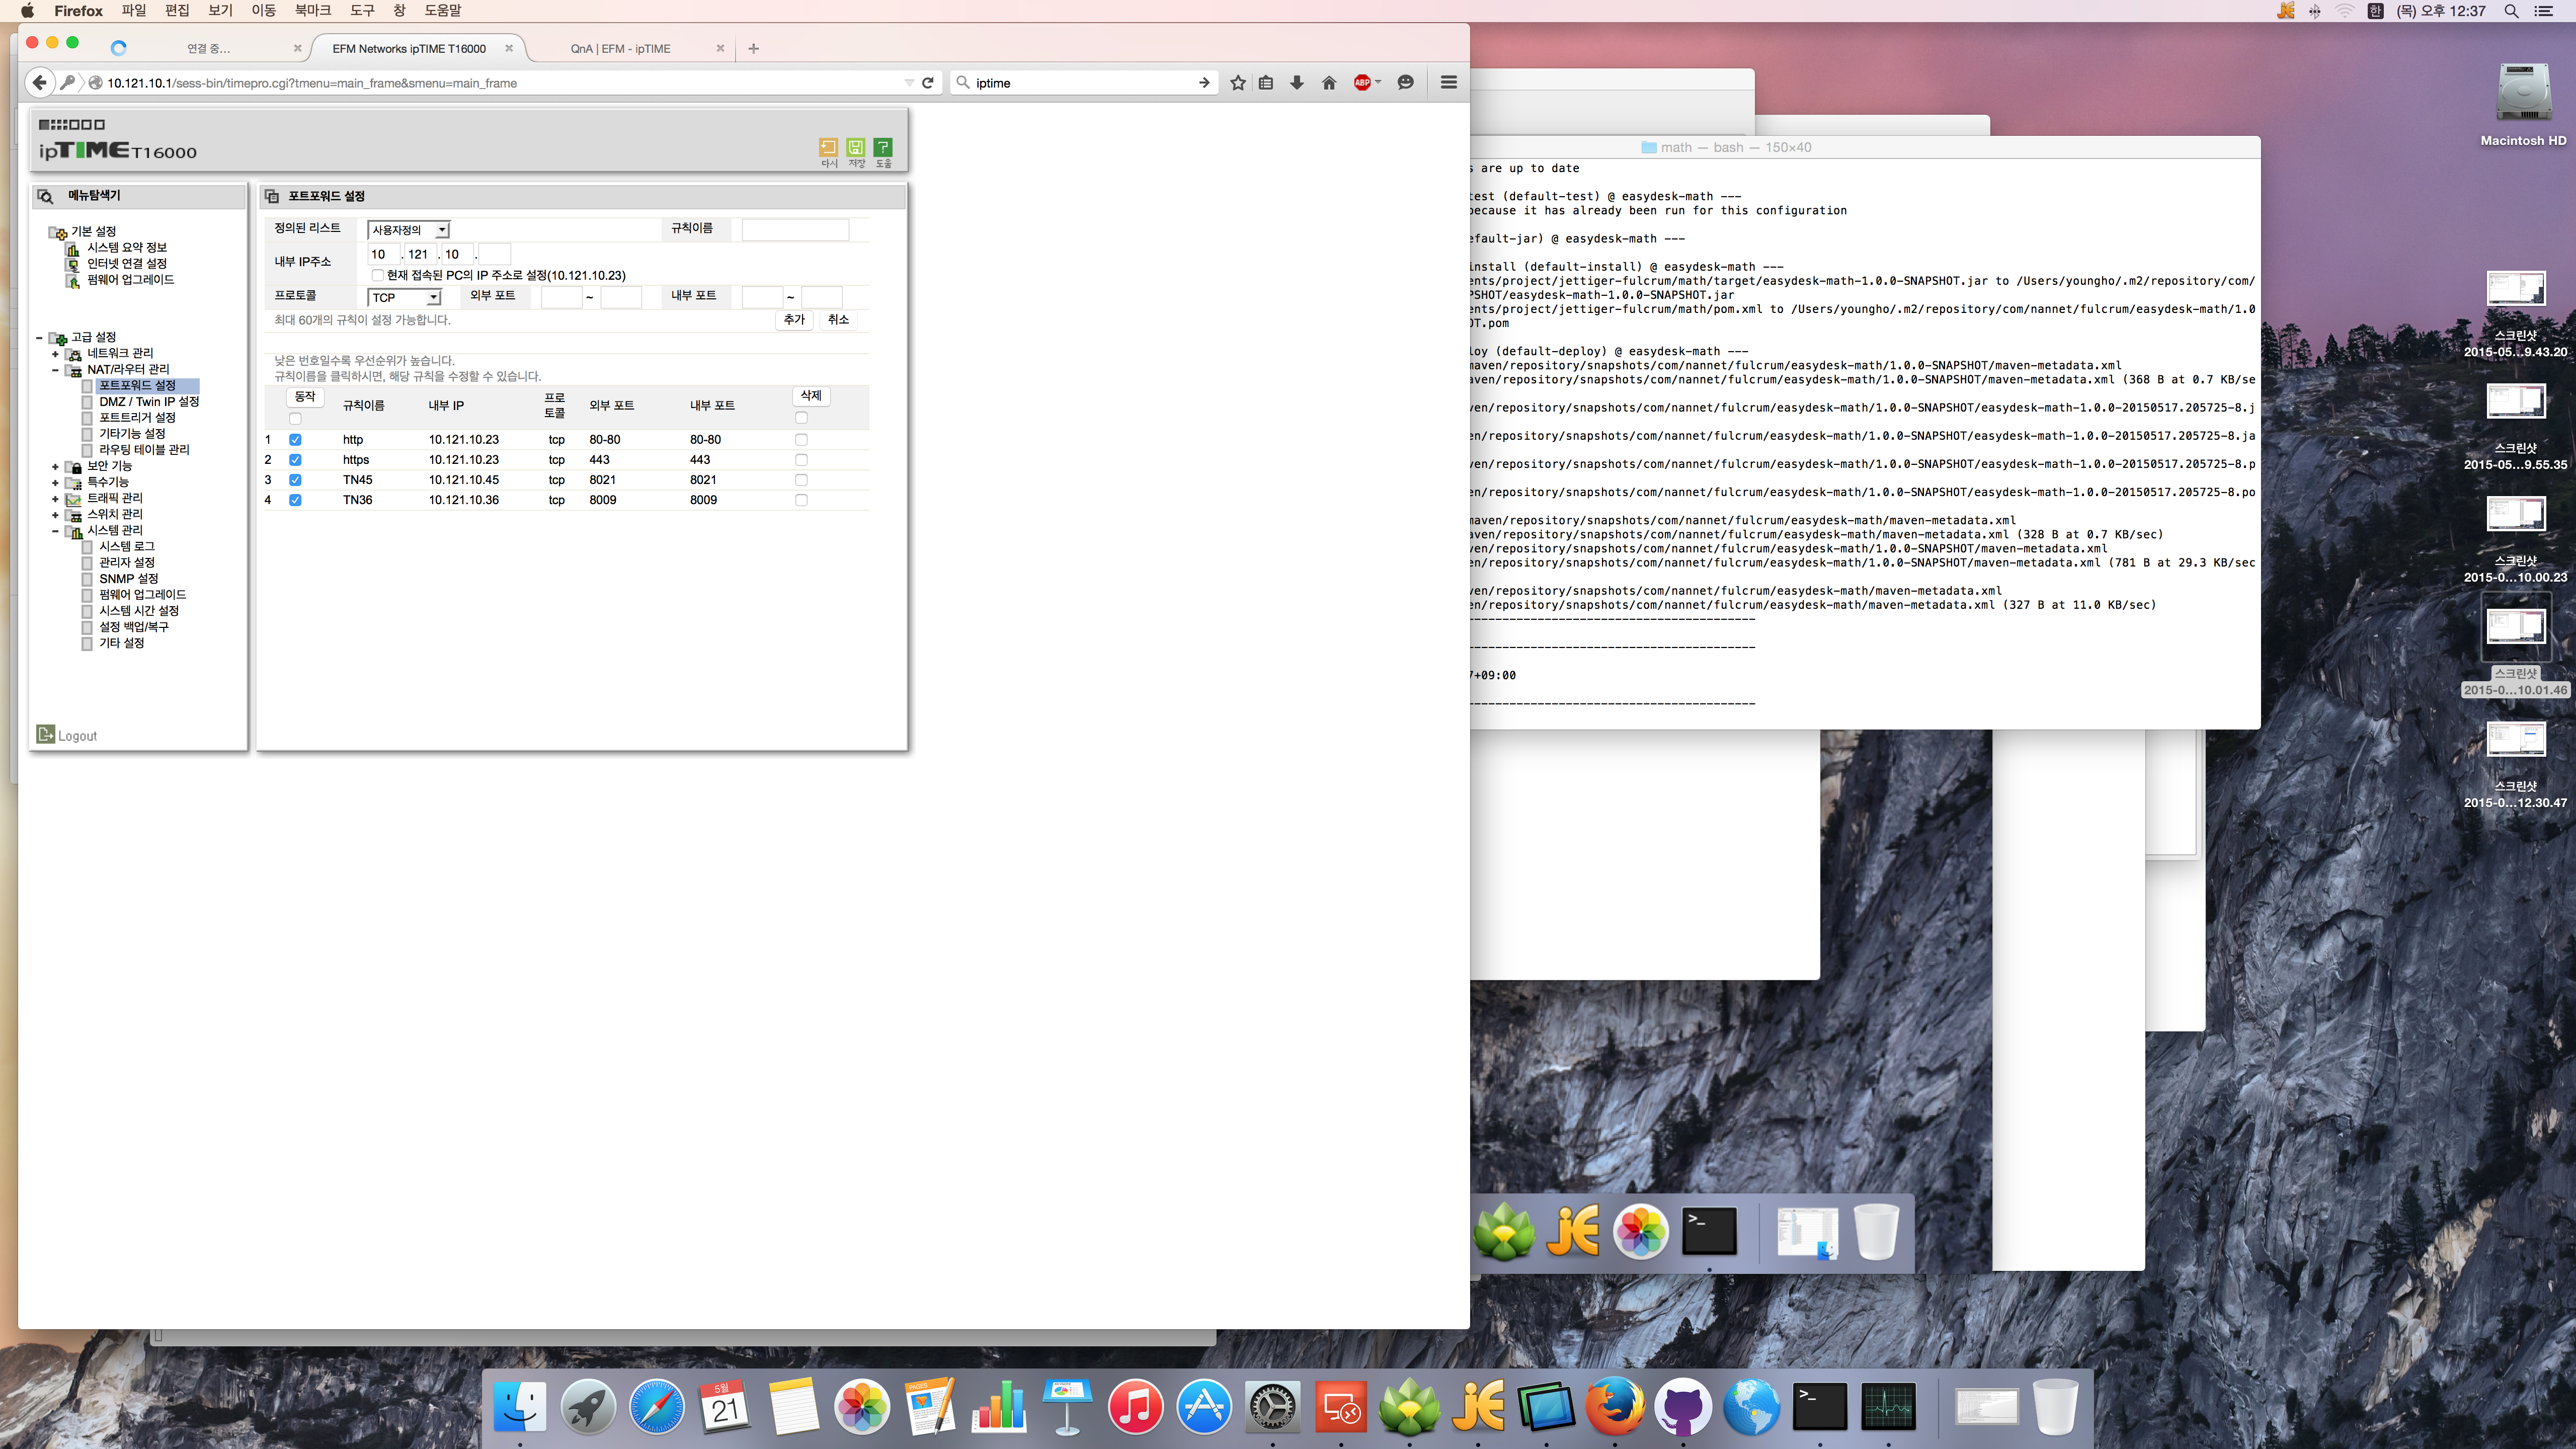Viewport: 2576px width, 1449px height.
Task: Click rule name TN45 to edit it
Action: coord(357,480)
